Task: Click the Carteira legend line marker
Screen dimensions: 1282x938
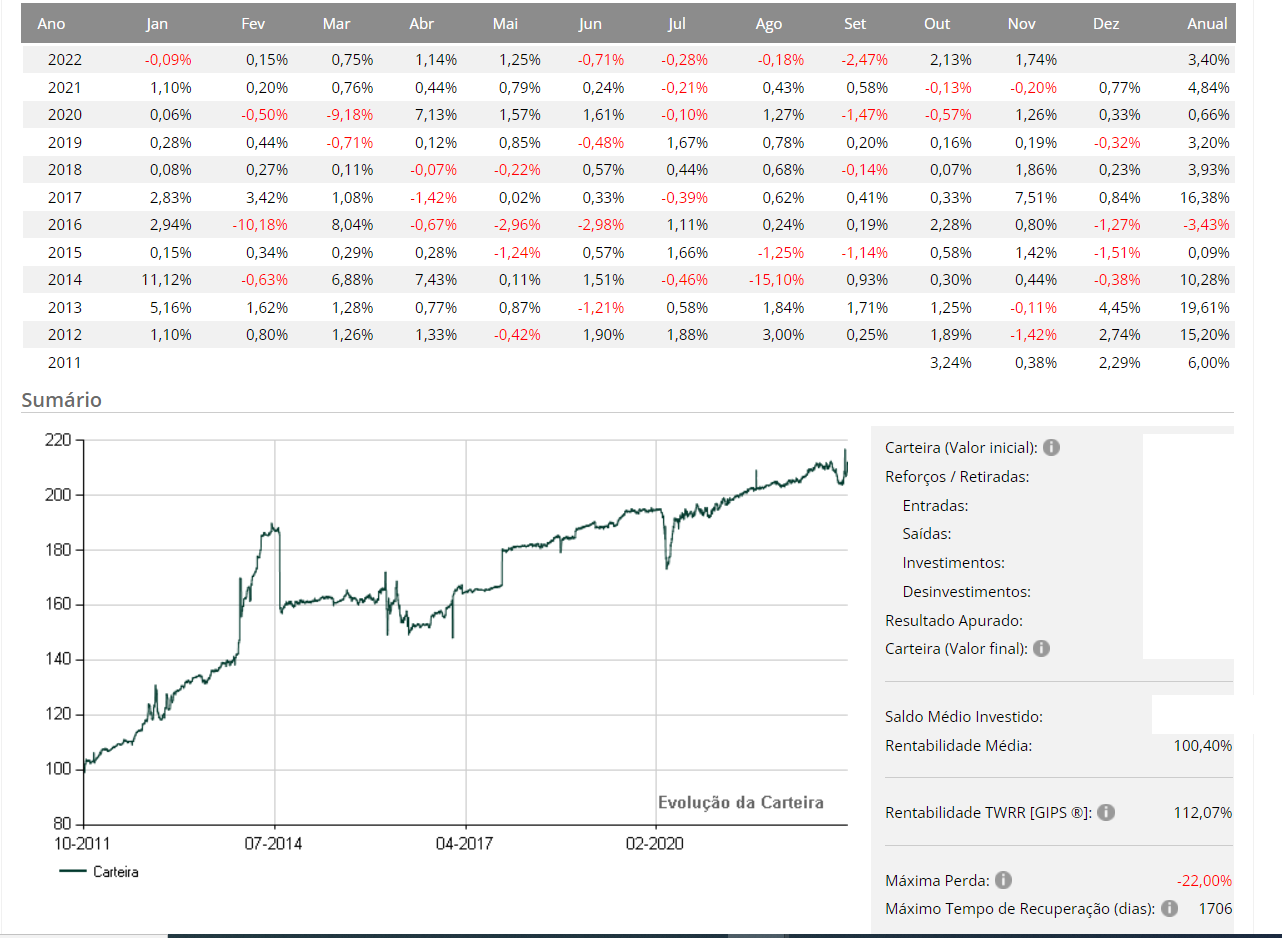Action: point(73,871)
